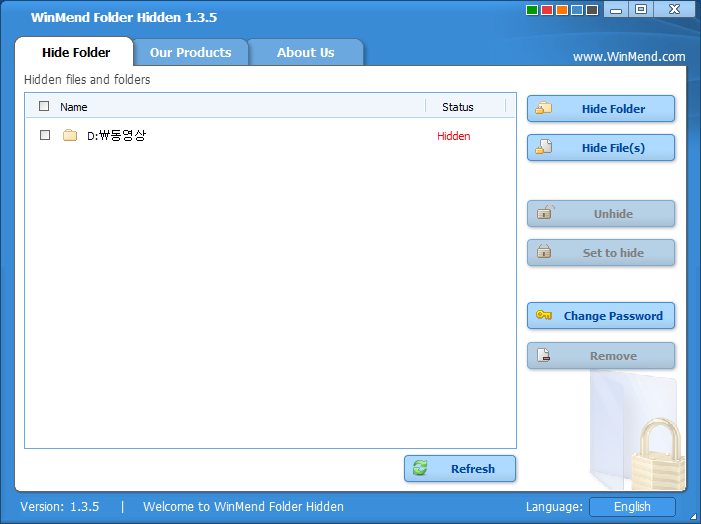Click the key icon on Change Password

tap(544, 315)
